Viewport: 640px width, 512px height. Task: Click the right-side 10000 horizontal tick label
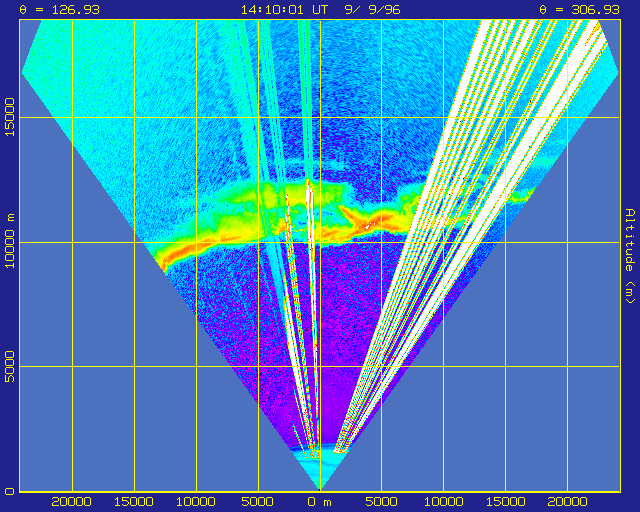pos(444,502)
